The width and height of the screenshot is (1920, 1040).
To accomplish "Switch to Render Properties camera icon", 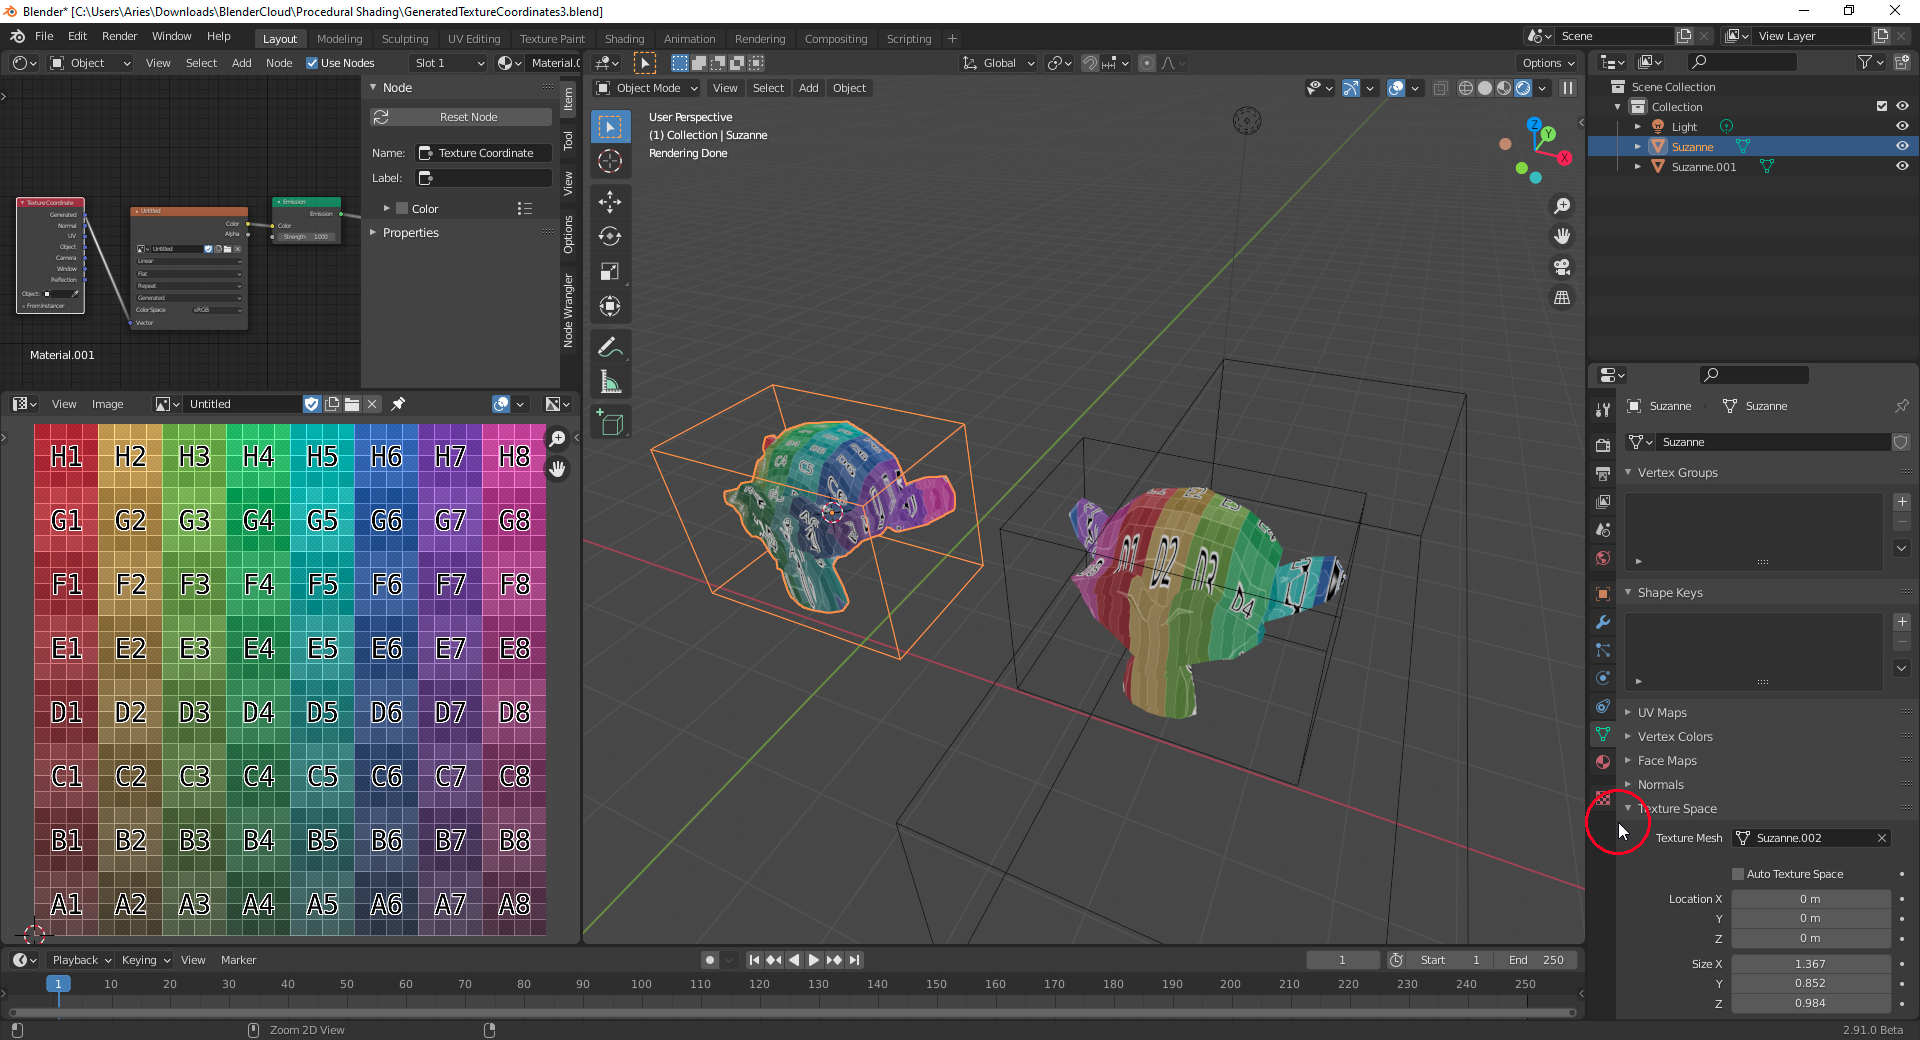I will coord(1603,444).
